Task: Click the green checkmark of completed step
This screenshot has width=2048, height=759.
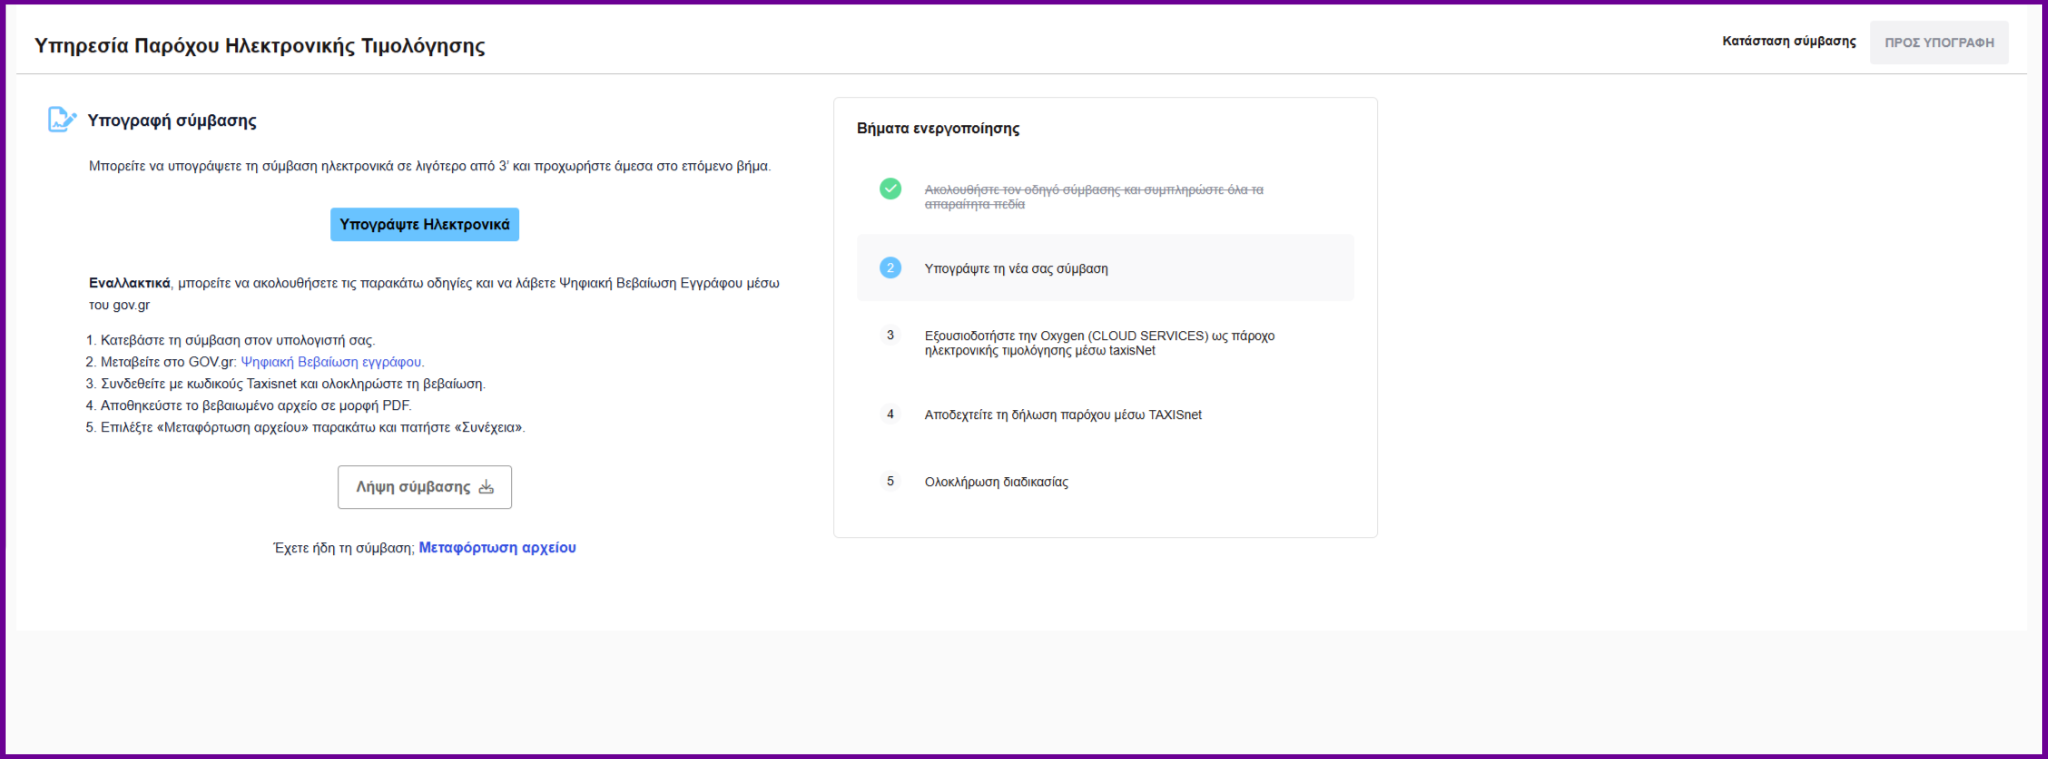Action: [x=890, y=189]
